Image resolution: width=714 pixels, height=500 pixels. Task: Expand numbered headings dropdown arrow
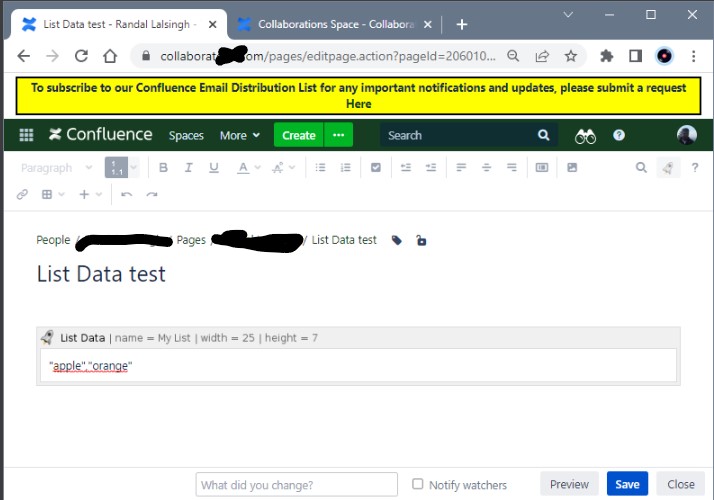[133, 168]
